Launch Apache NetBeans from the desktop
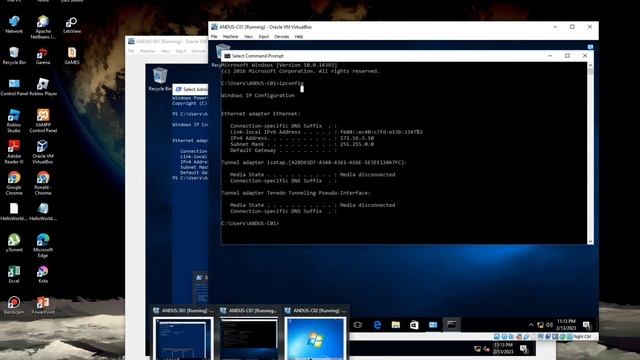Screen dimensions: 640x360 43,27
